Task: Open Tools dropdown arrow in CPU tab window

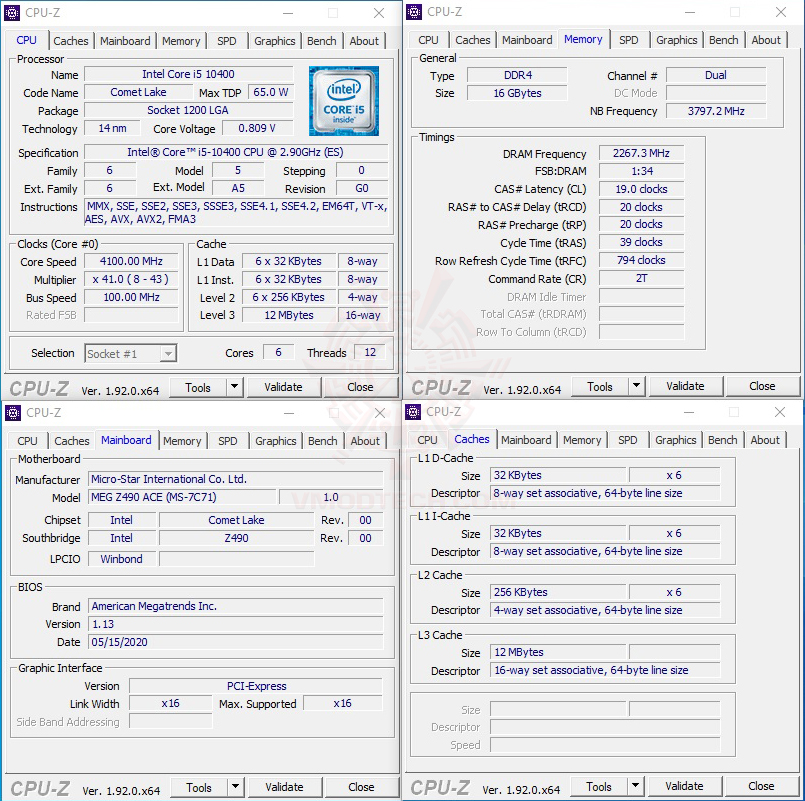Action: [234, 387]
